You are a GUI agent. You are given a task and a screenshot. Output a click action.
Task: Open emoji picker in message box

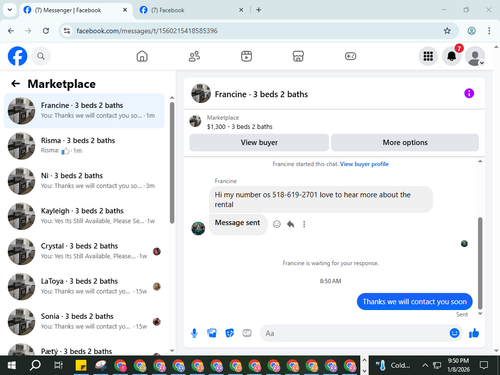(454, 333)
